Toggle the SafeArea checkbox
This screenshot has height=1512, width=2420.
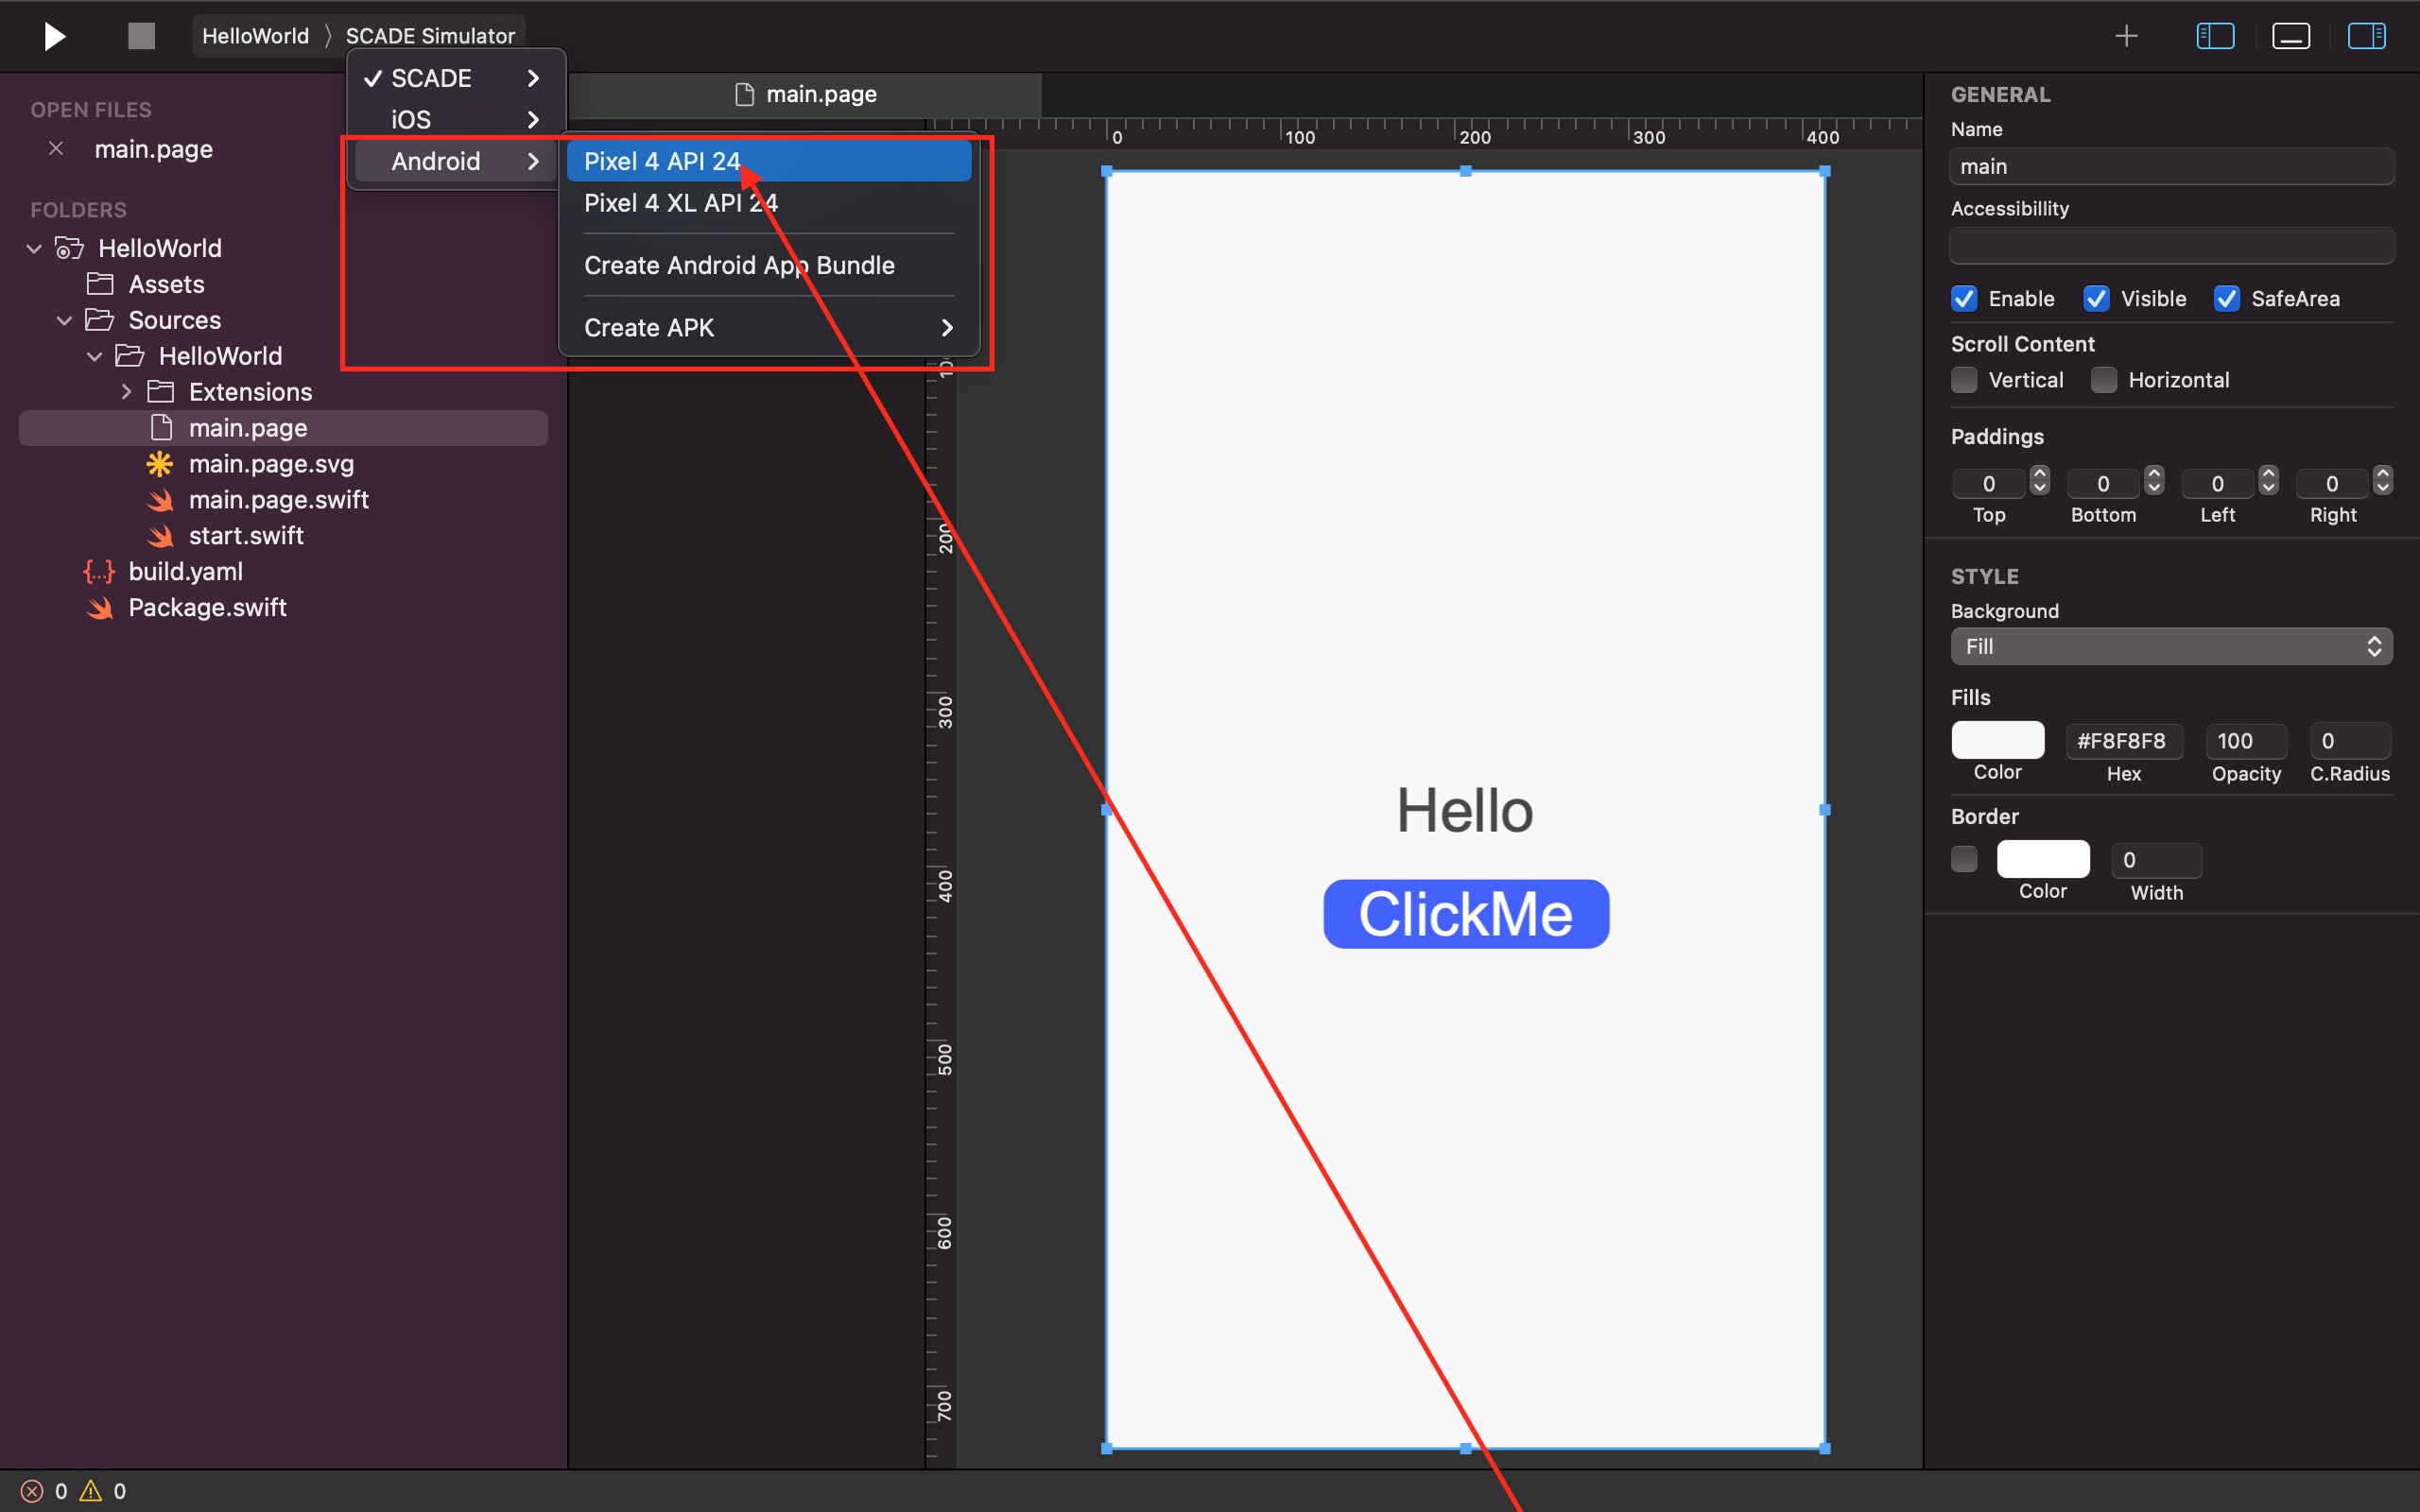[x=2226, y=299]
